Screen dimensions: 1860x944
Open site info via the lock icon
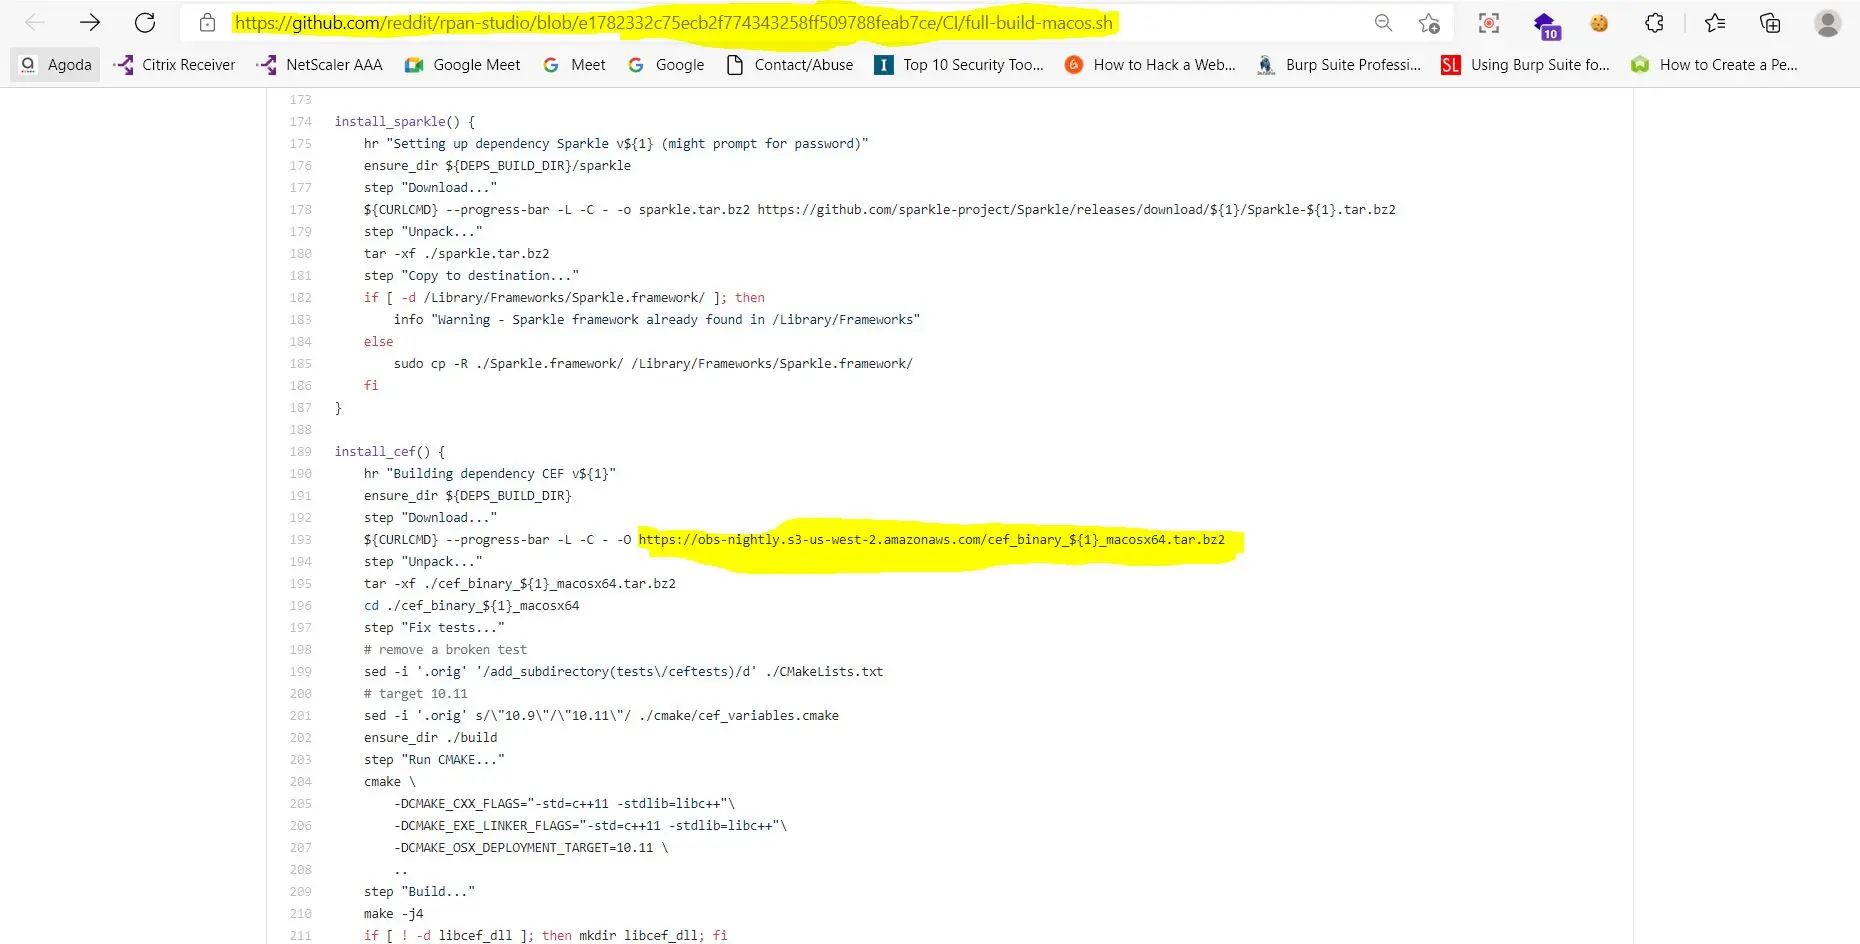coord(207,22)
